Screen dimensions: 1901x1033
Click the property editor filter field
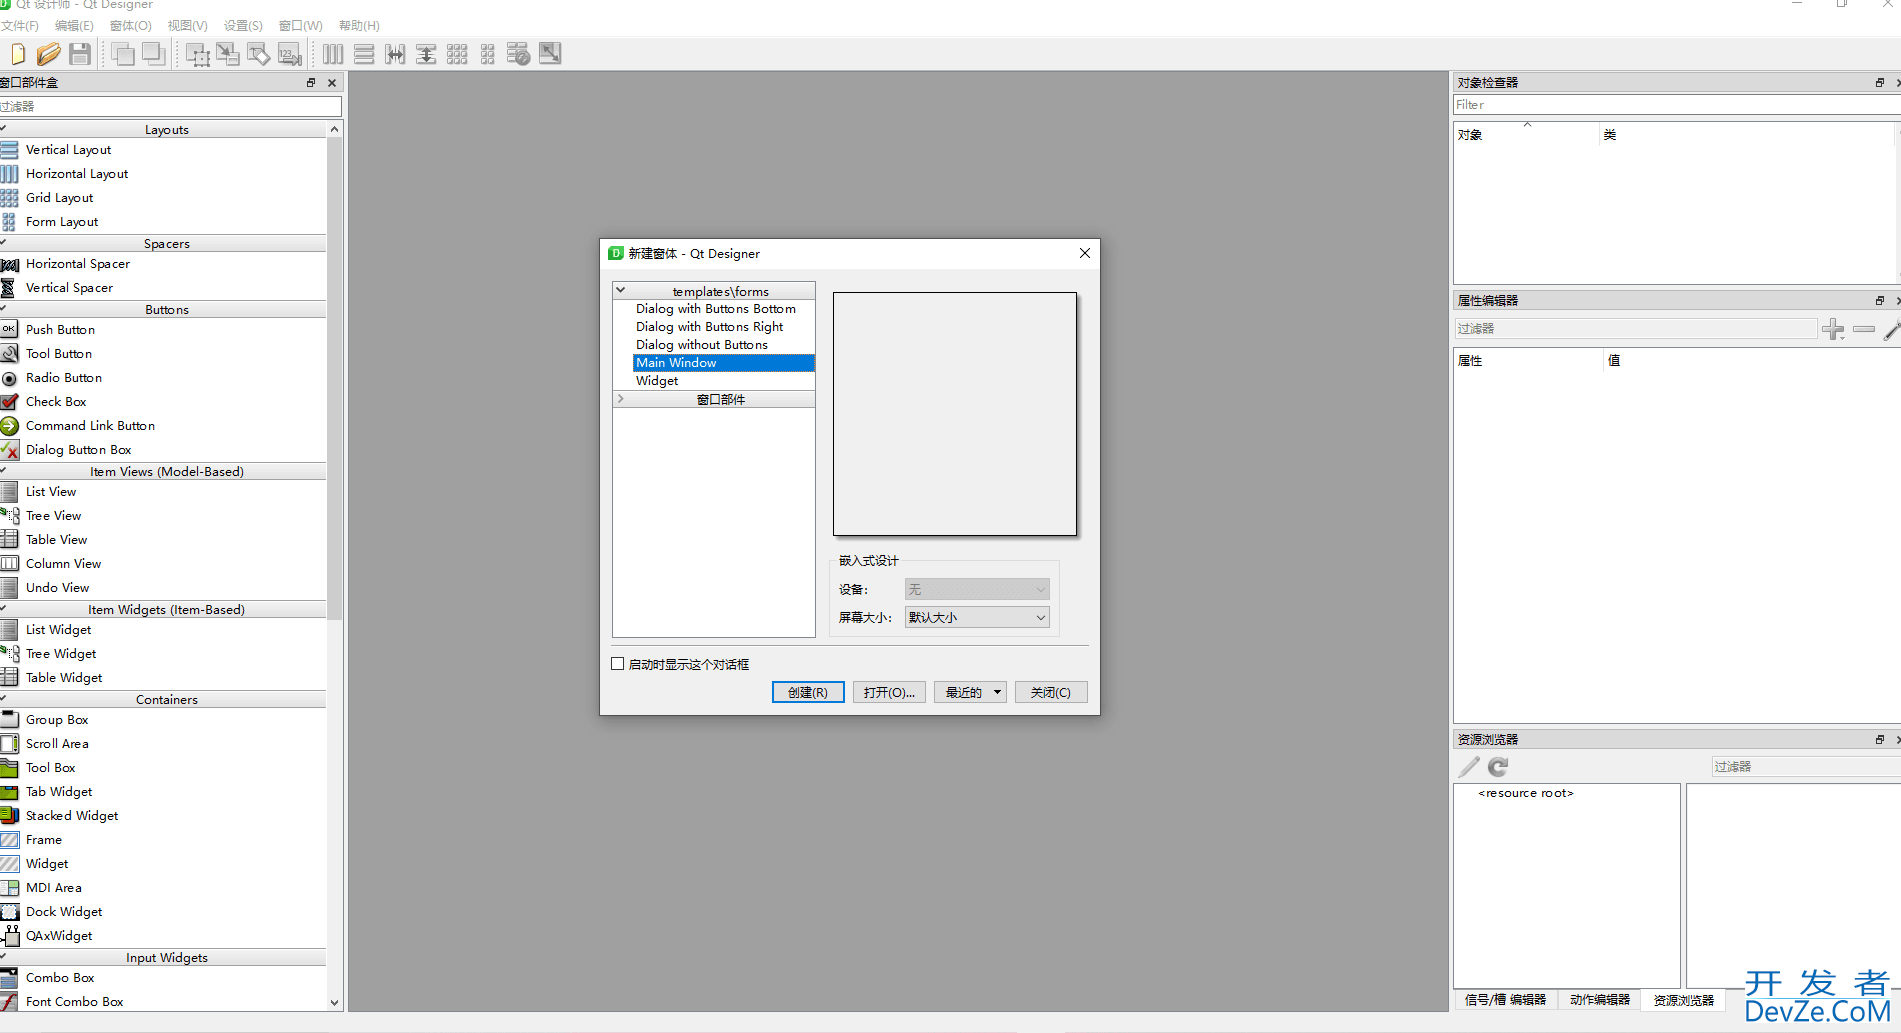pos(1635,329)
